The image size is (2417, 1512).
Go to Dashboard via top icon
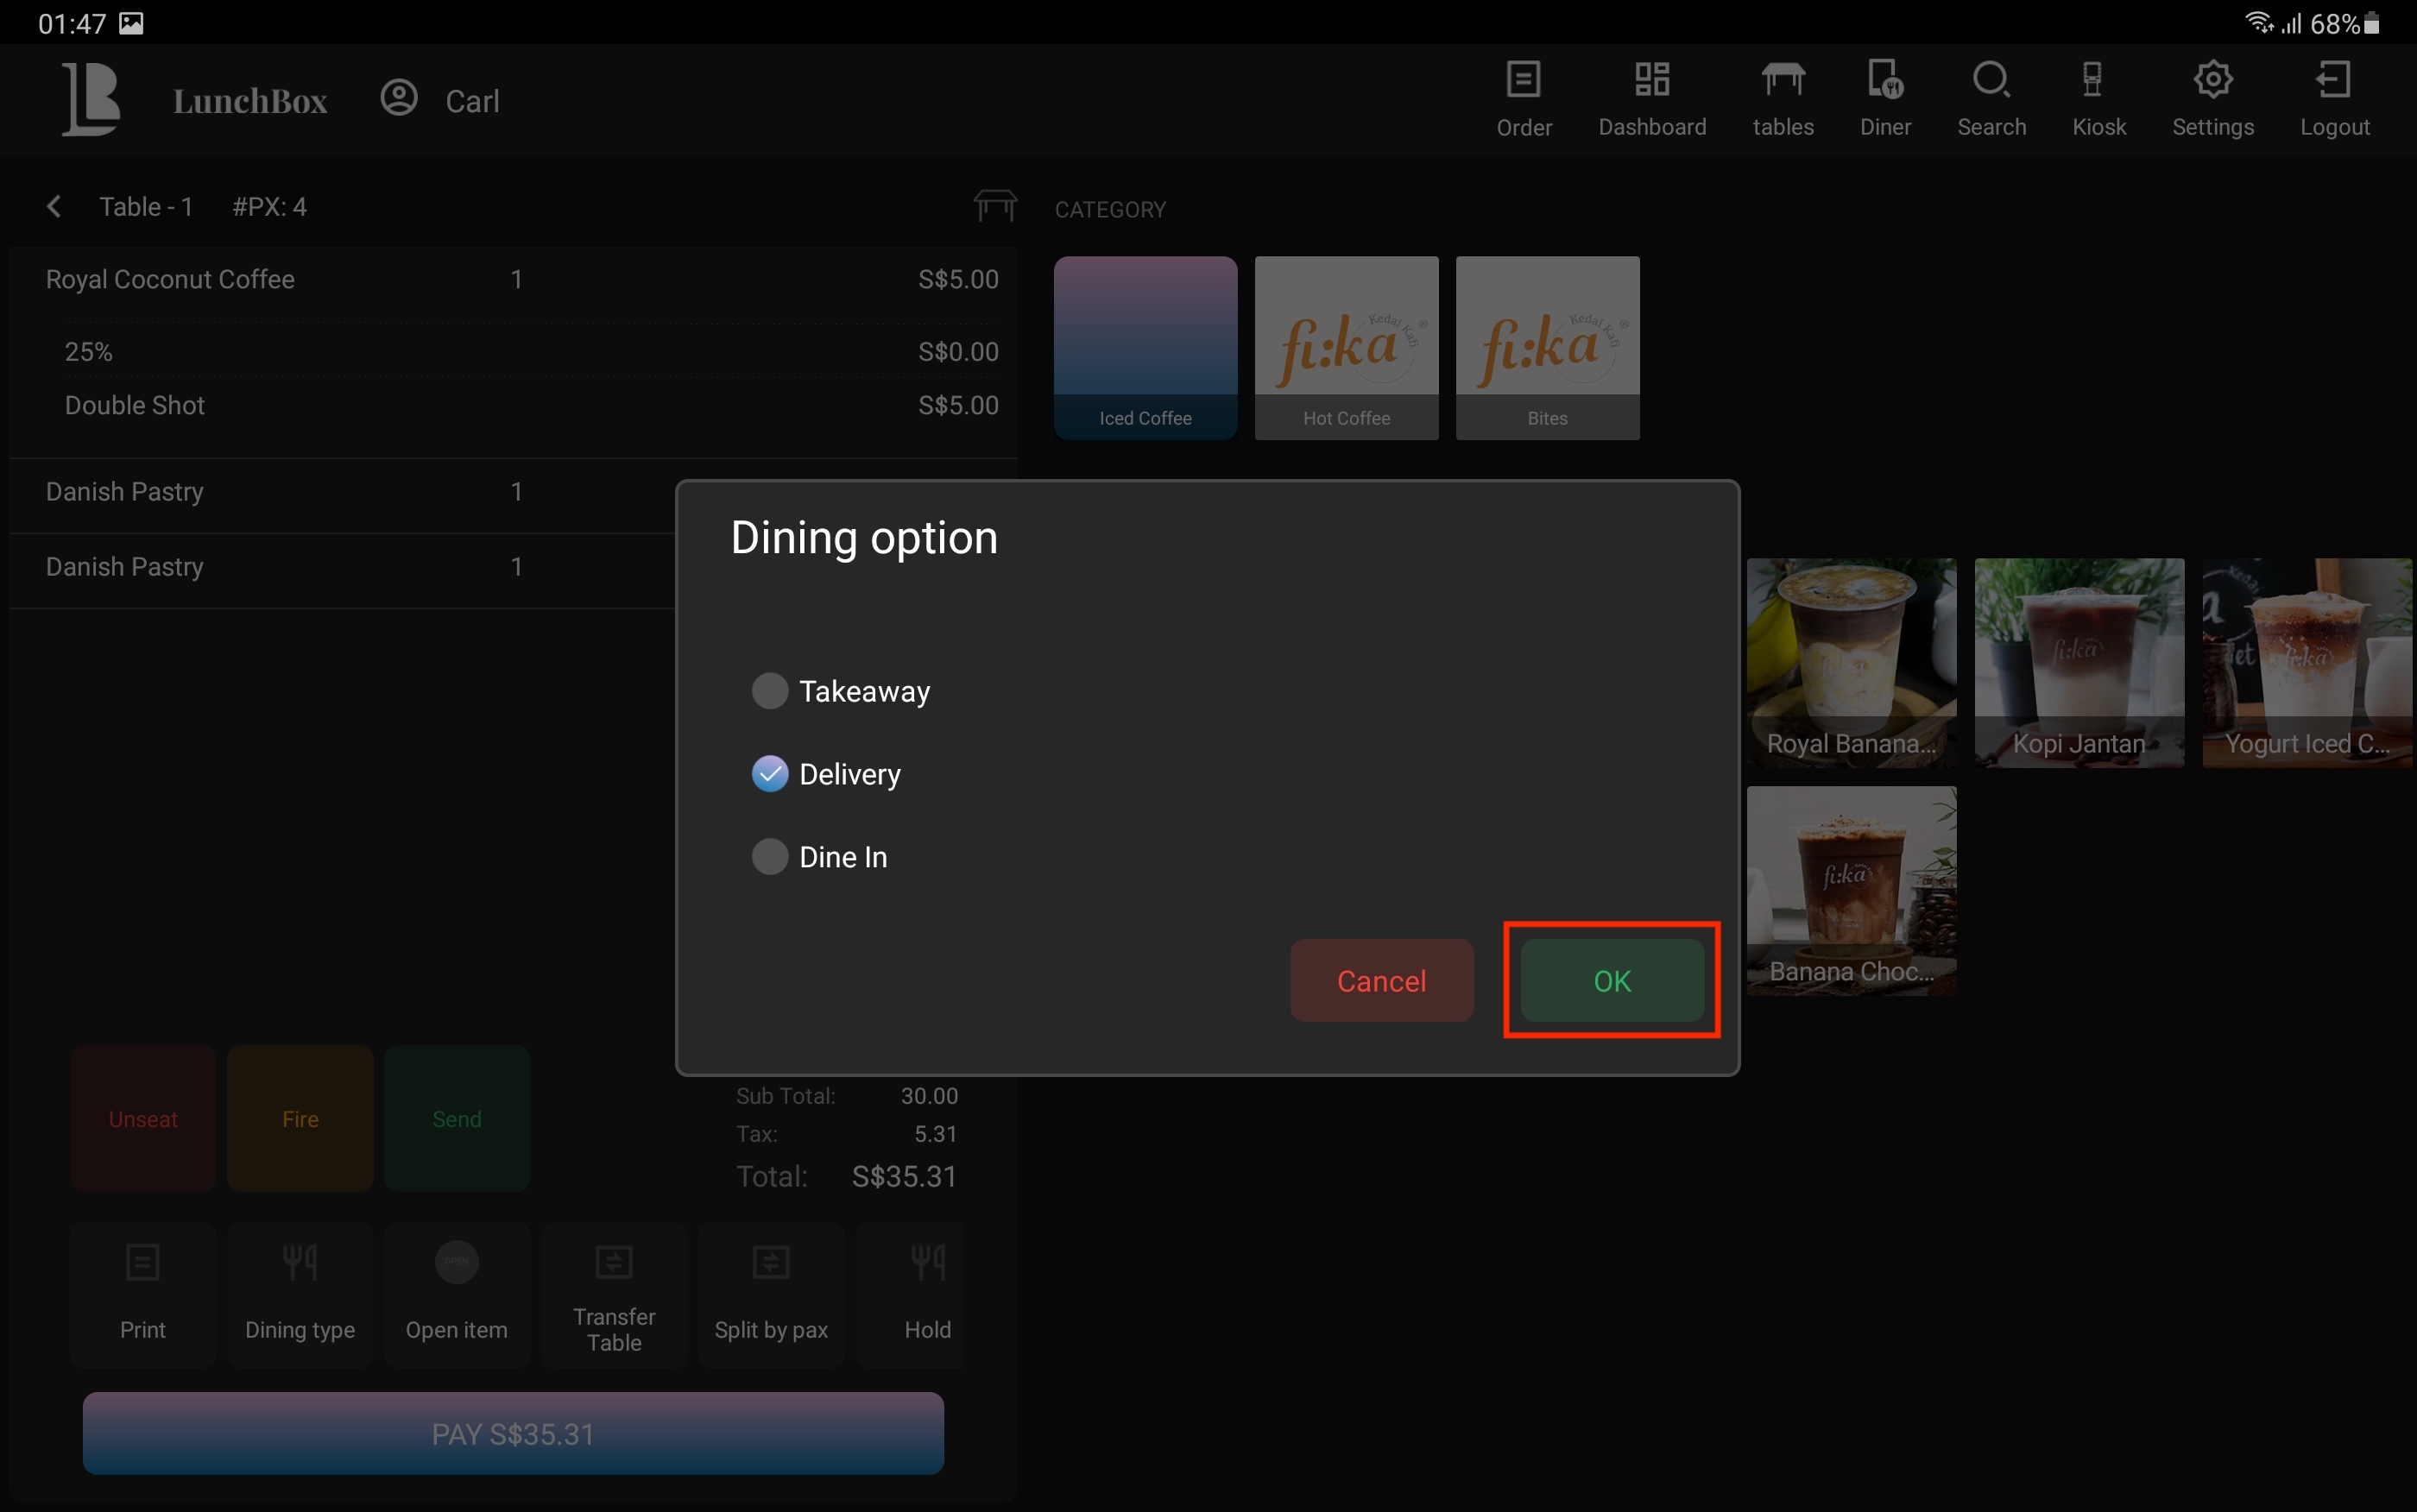(x=1651, y=98)
